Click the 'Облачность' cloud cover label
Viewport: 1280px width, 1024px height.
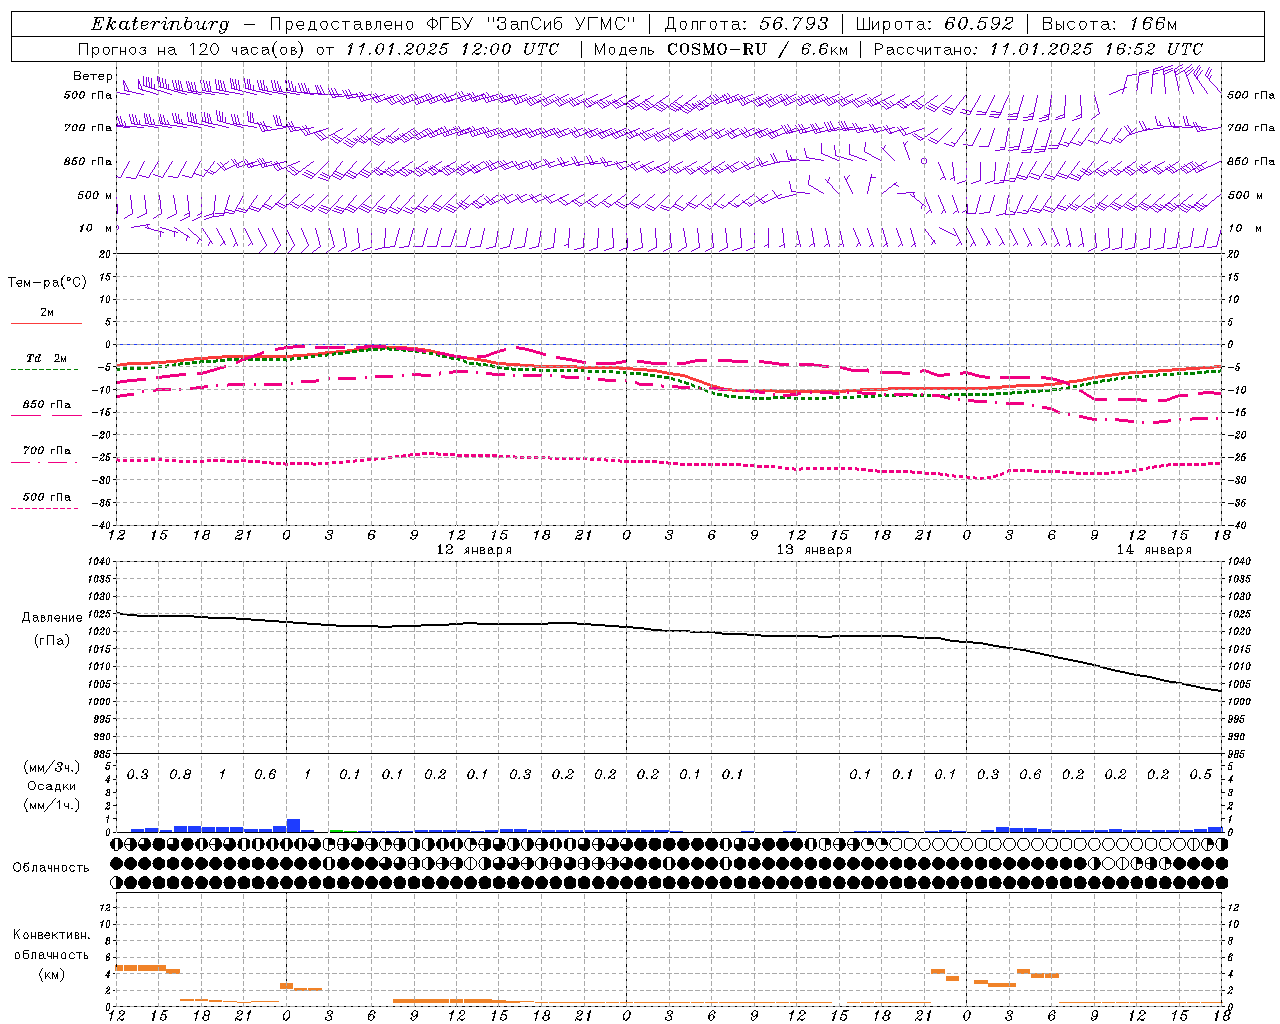[51, 867]
